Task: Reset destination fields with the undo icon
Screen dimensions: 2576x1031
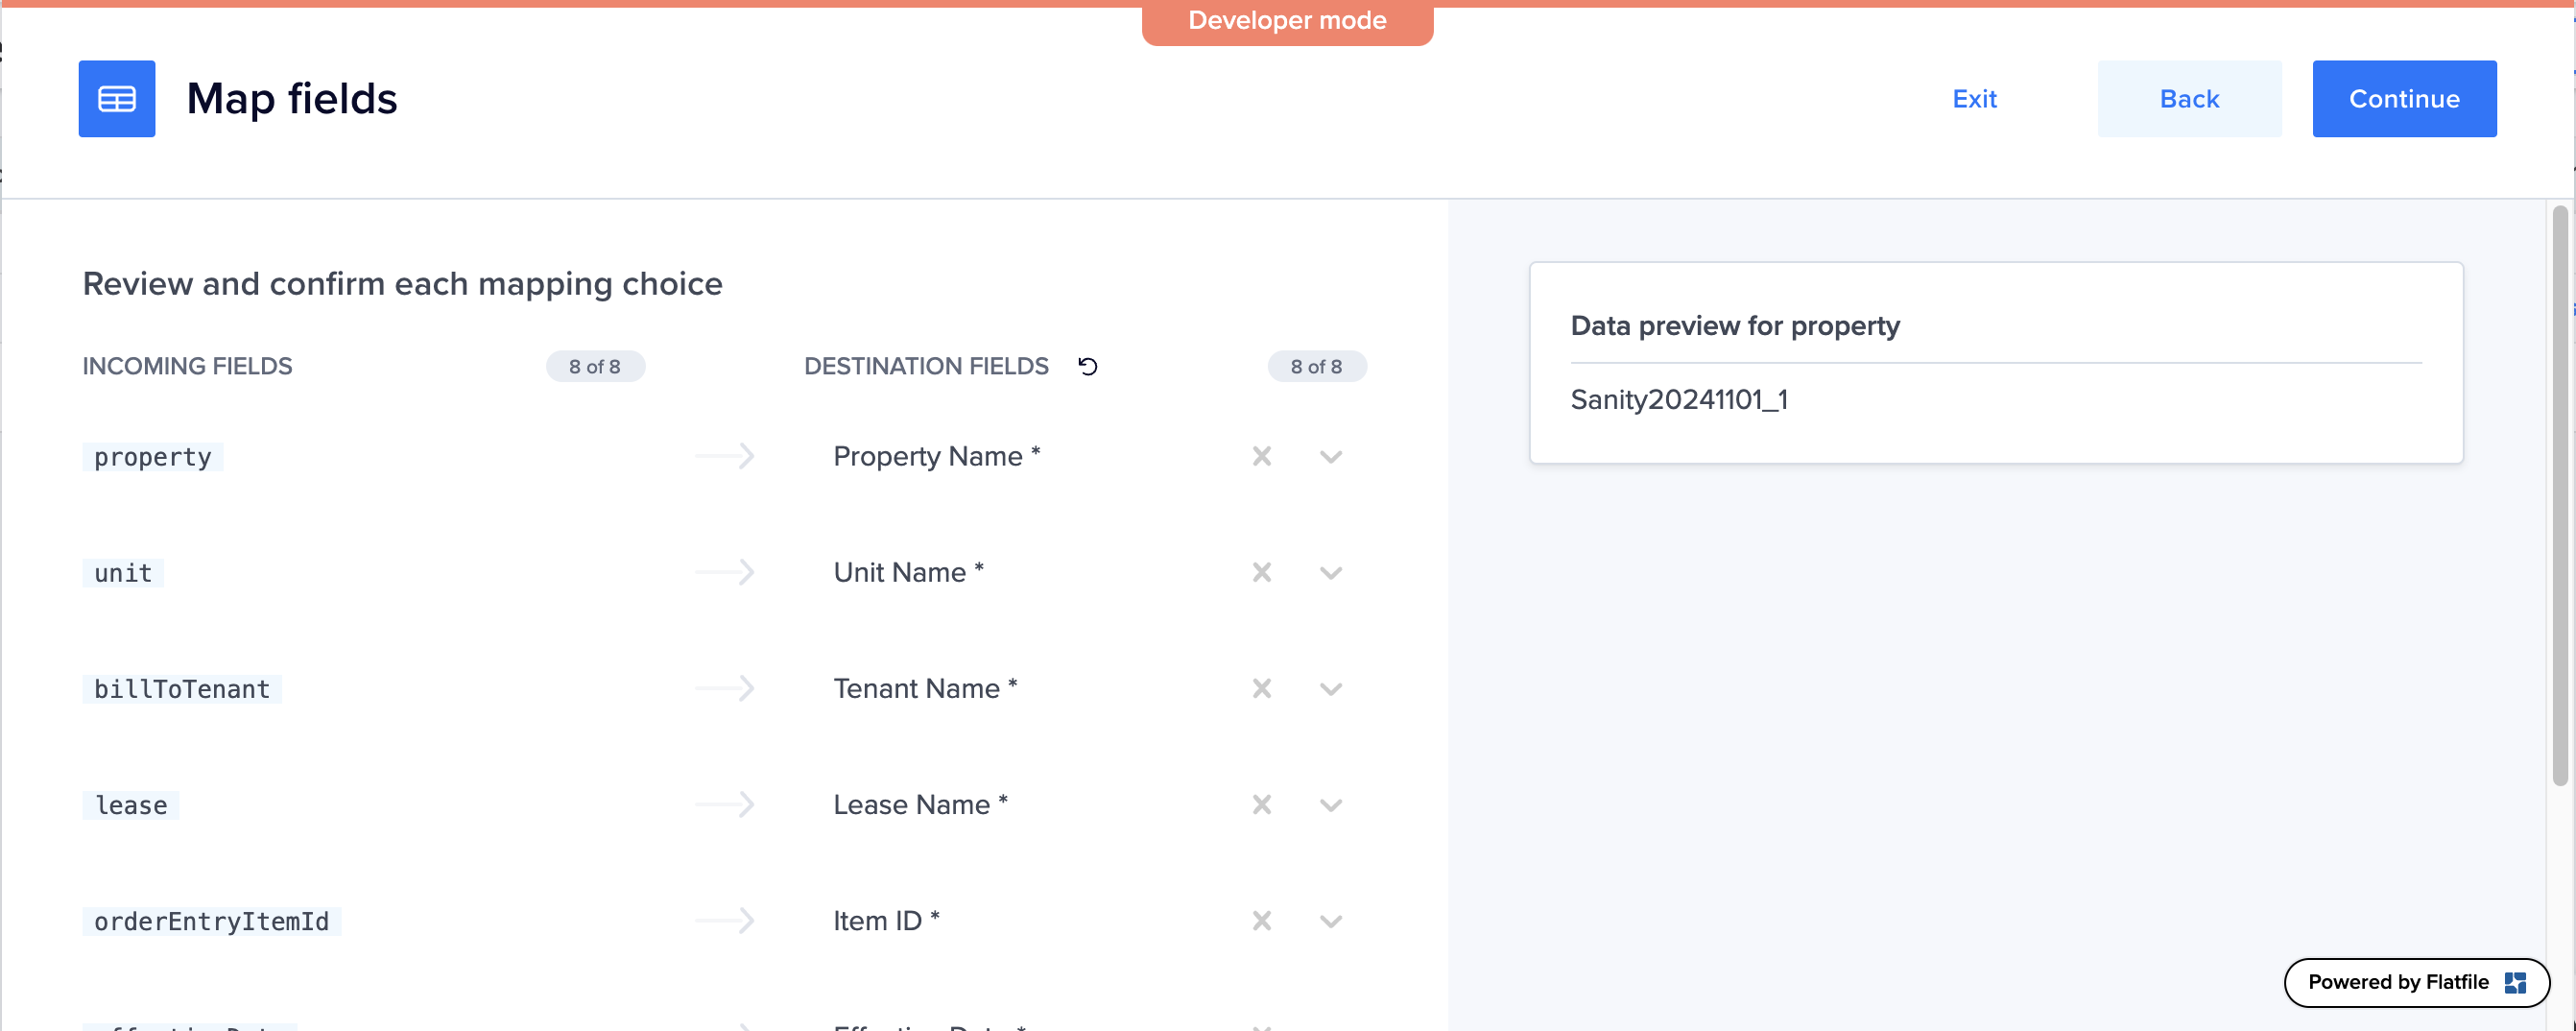Action: 1088,367
